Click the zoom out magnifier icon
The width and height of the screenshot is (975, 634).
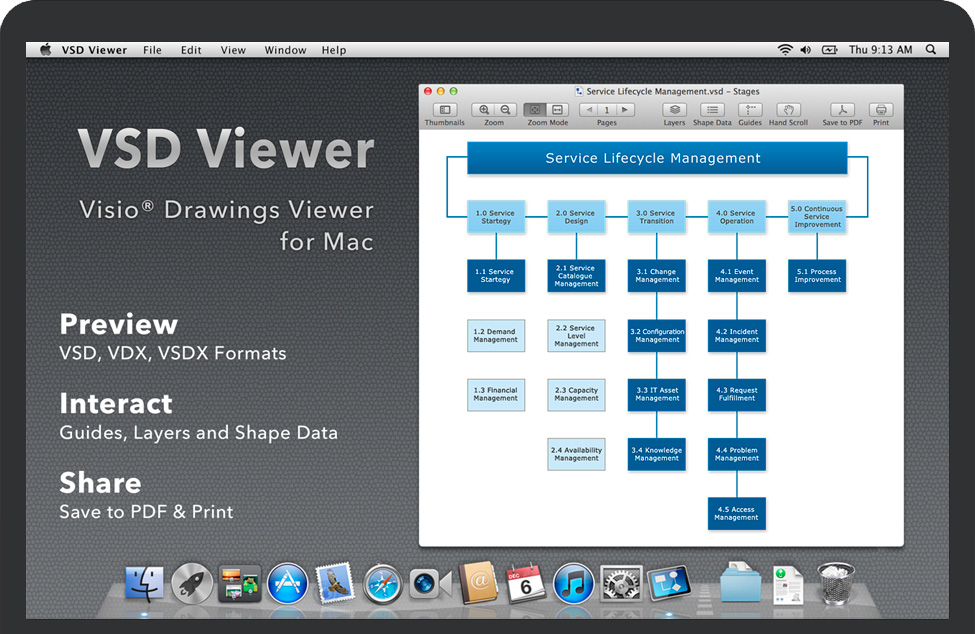coord(505,110)
